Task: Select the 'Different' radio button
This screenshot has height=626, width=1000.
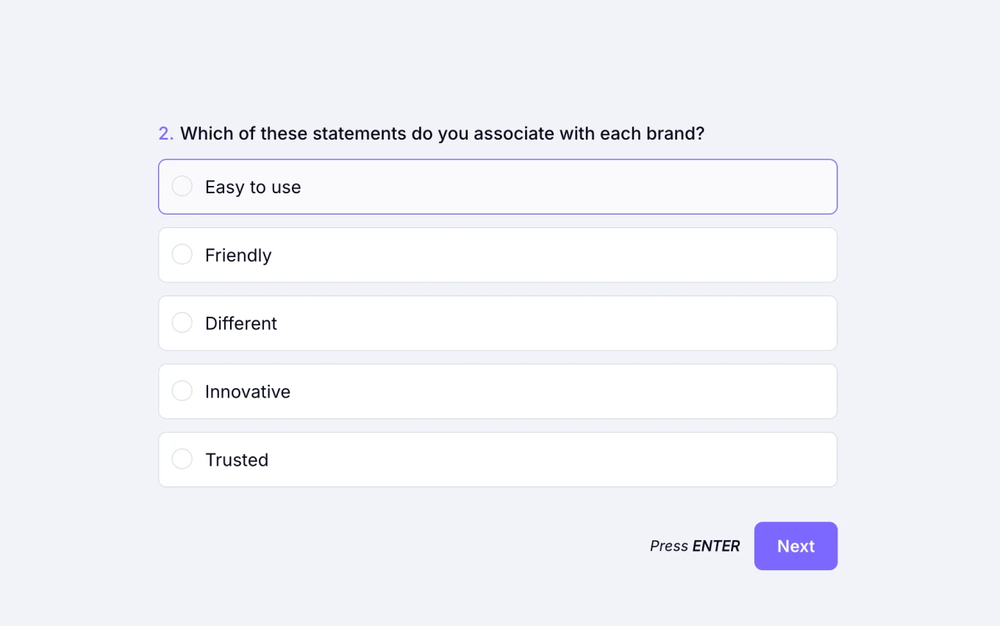Action: [x=182, y=322]
